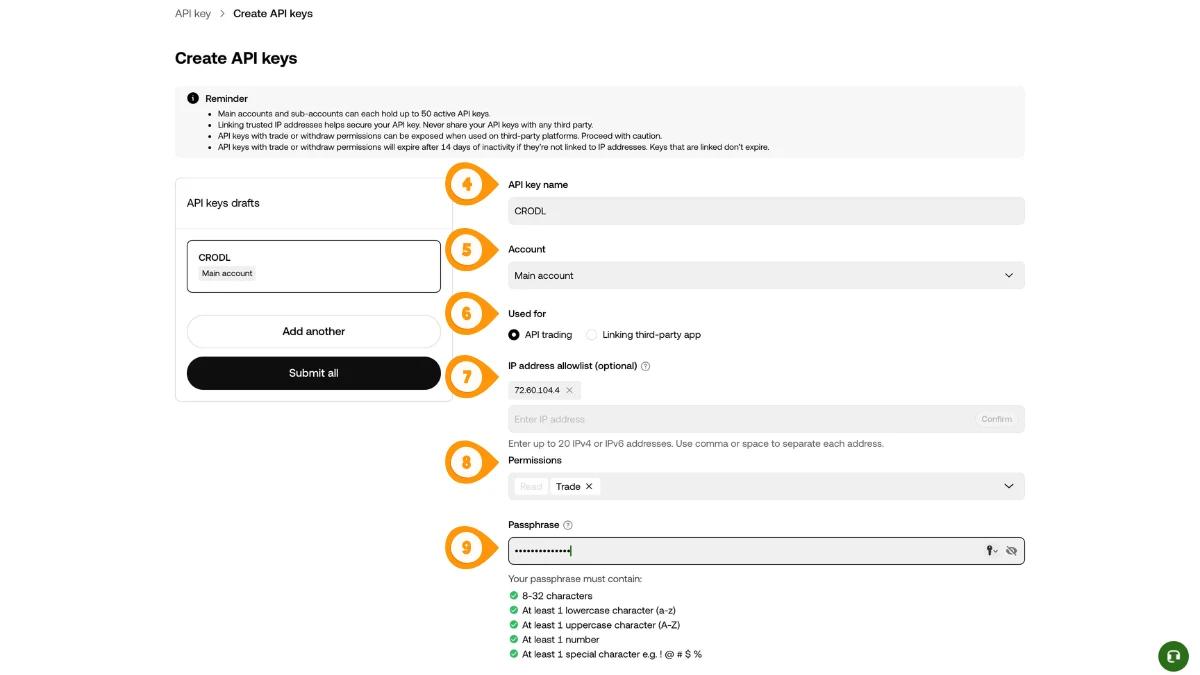Click the Confirm IP address button

(996, 419)
